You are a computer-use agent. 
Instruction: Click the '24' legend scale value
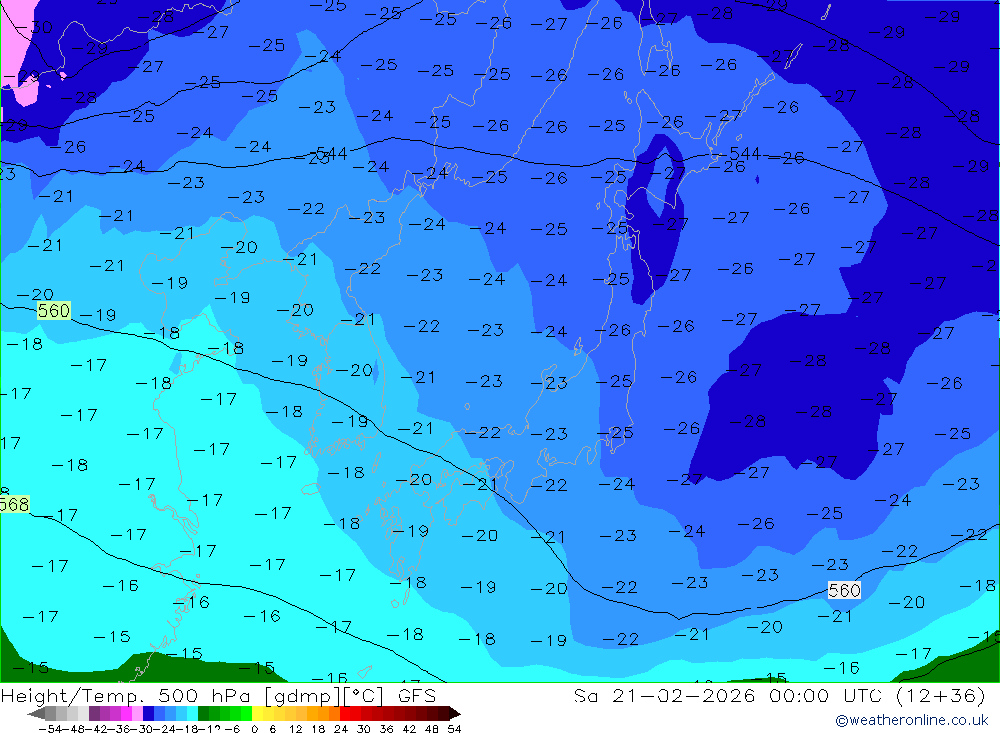coord(341,729)
